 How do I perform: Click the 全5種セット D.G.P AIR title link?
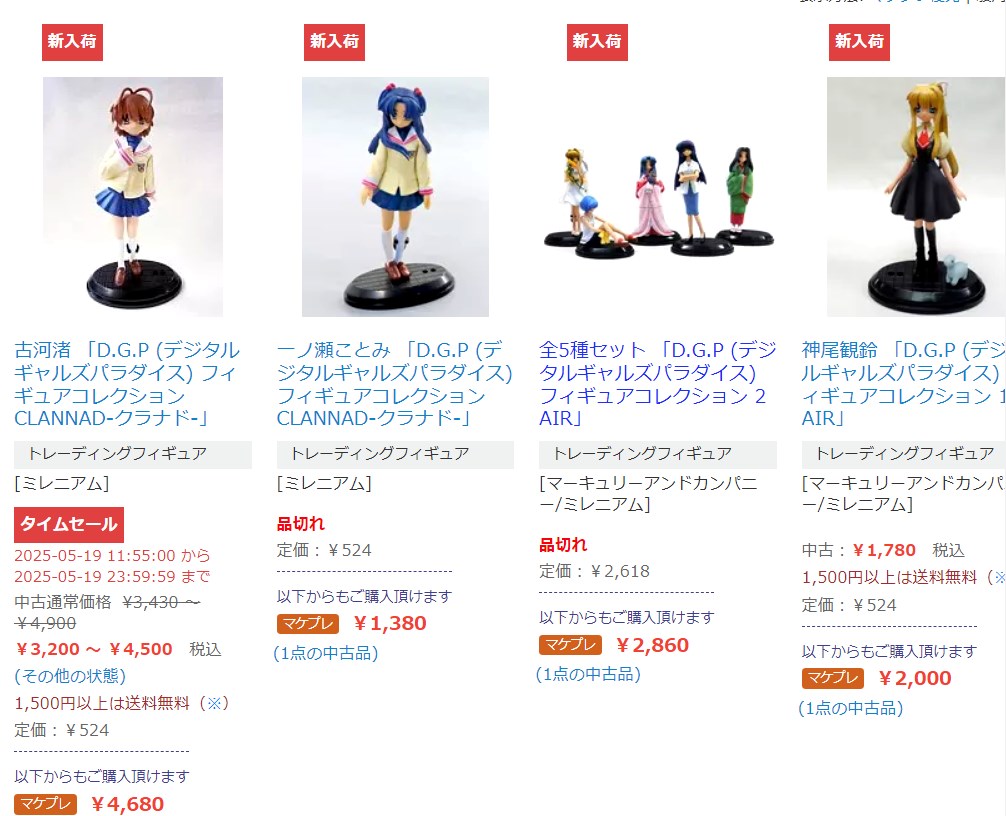[658, 384]
